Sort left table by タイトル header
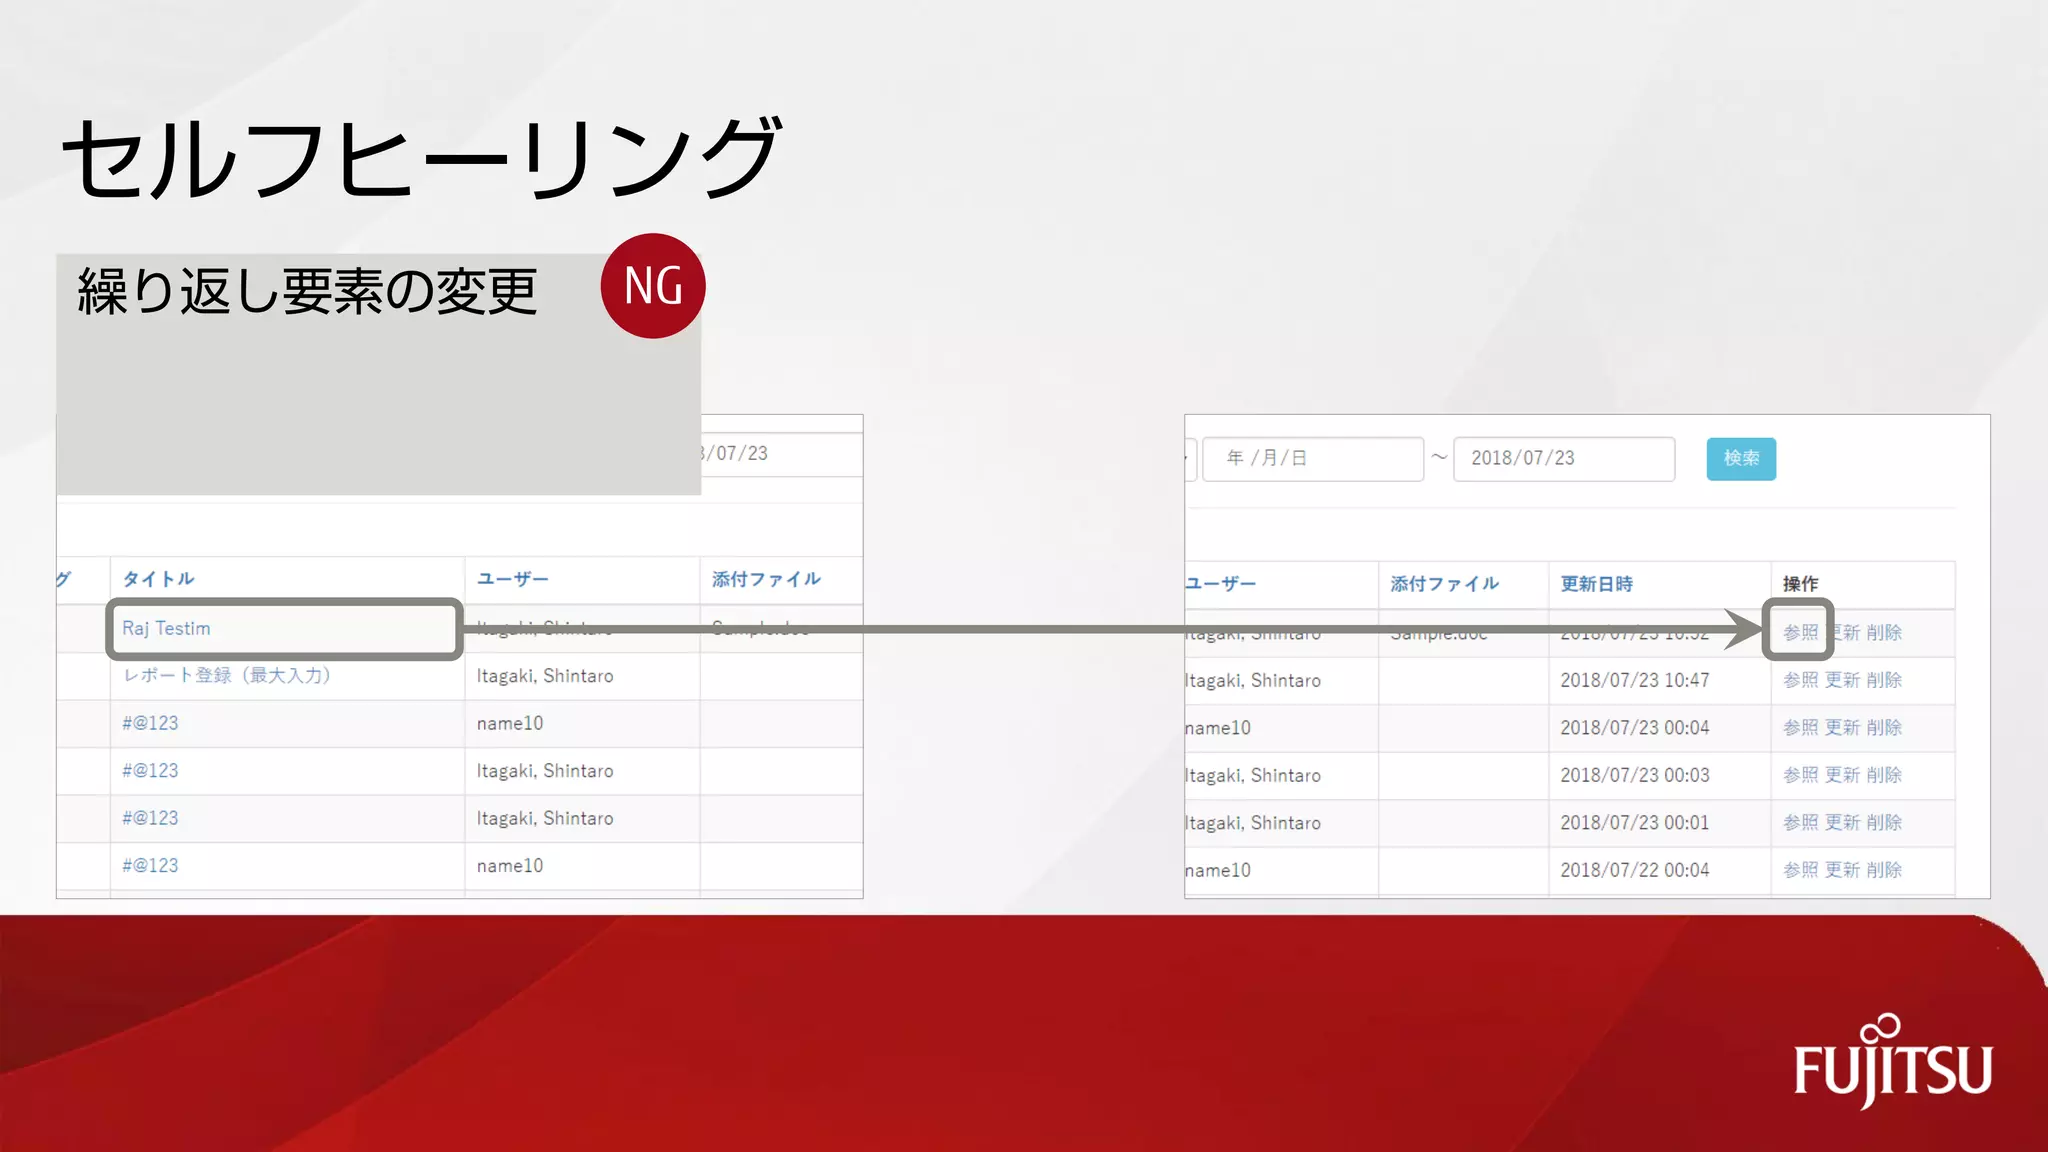 tap(158, 579)
